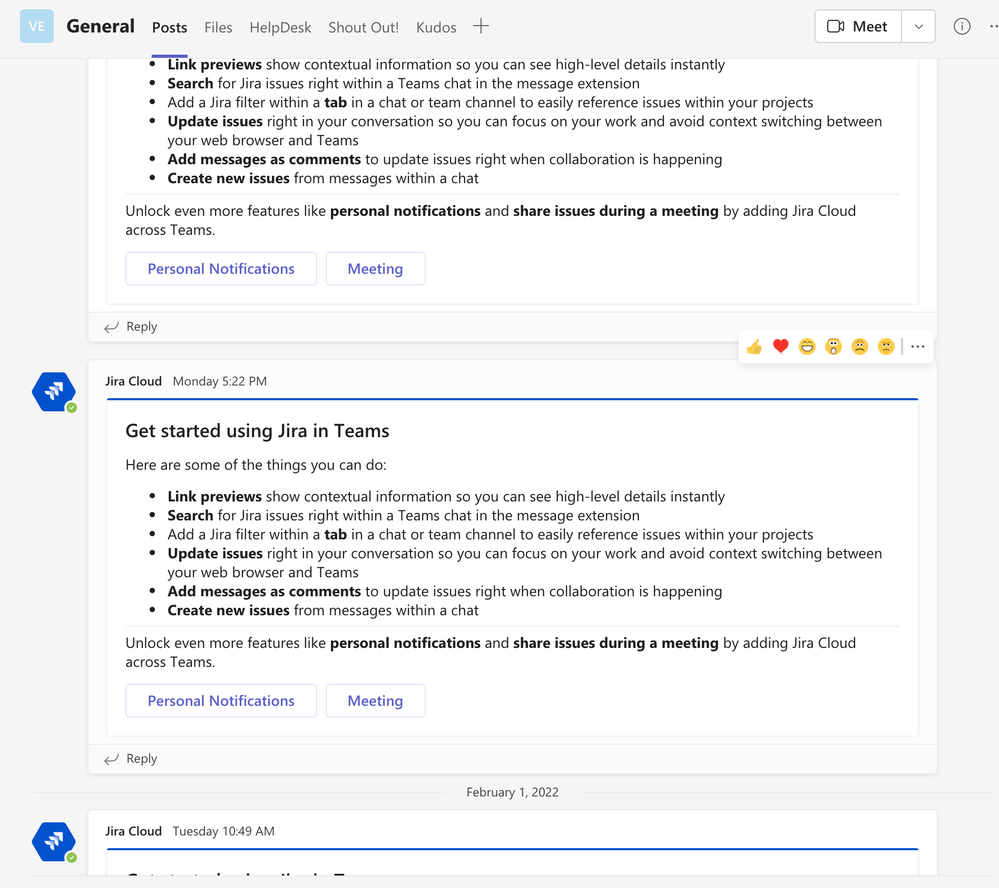Add a new tab with plus icon
Screen dimensions: 999x888
481,26
